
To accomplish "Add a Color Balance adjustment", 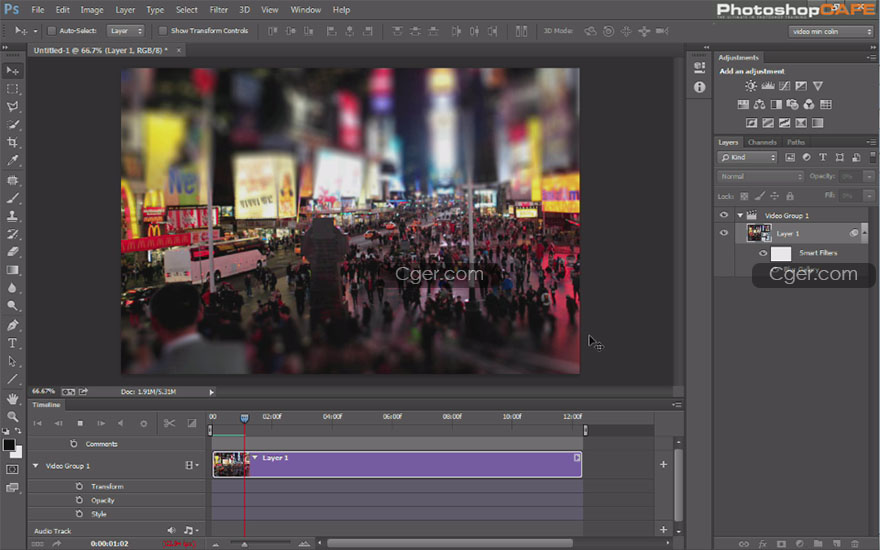I will (x=759, y=104).
